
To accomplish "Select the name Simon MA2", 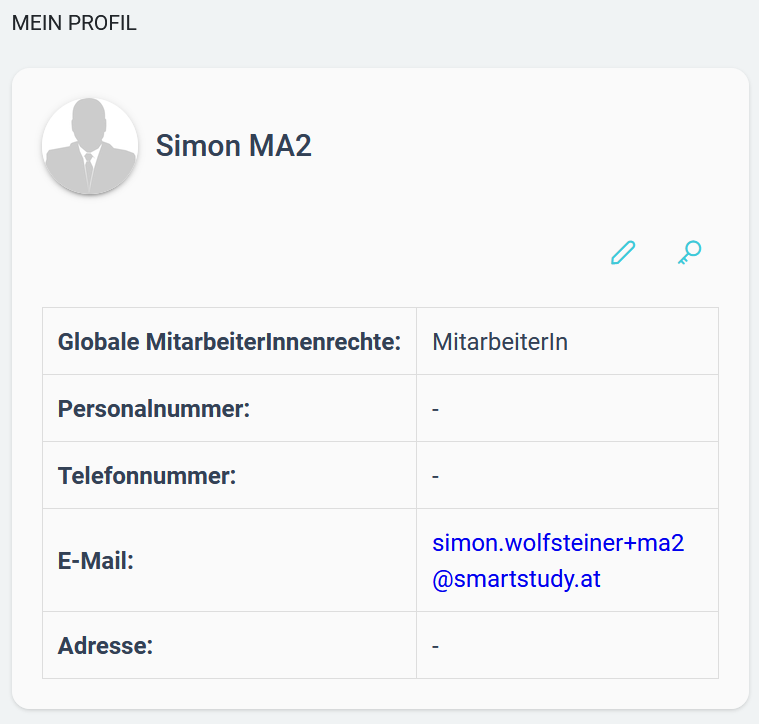I will pyautogui.click(x=233, y=145).
